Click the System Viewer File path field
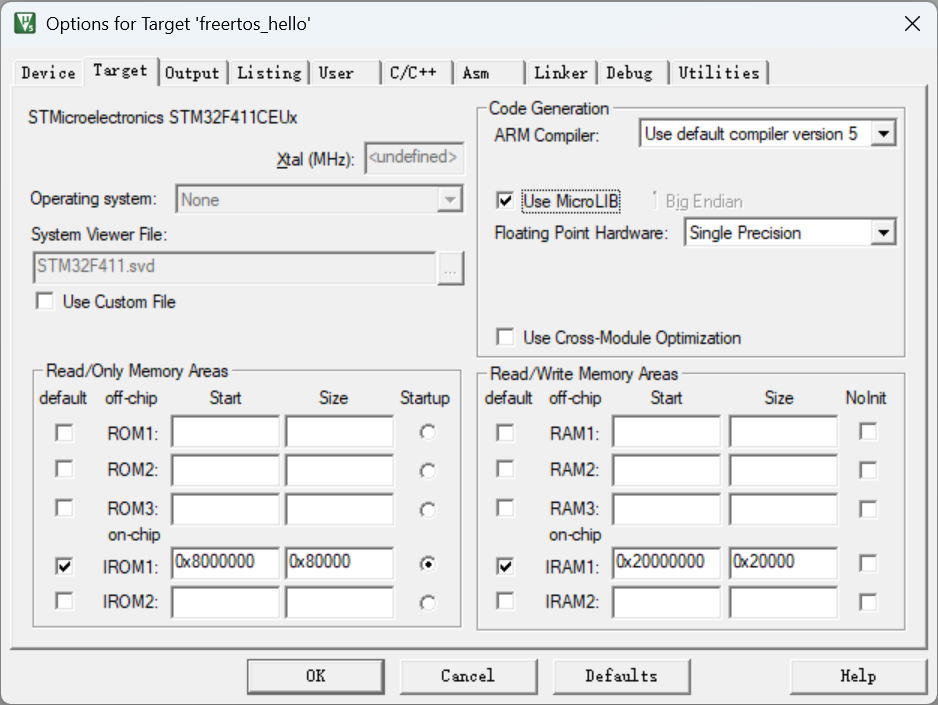938x705 pixels. (x=234, y=267)
